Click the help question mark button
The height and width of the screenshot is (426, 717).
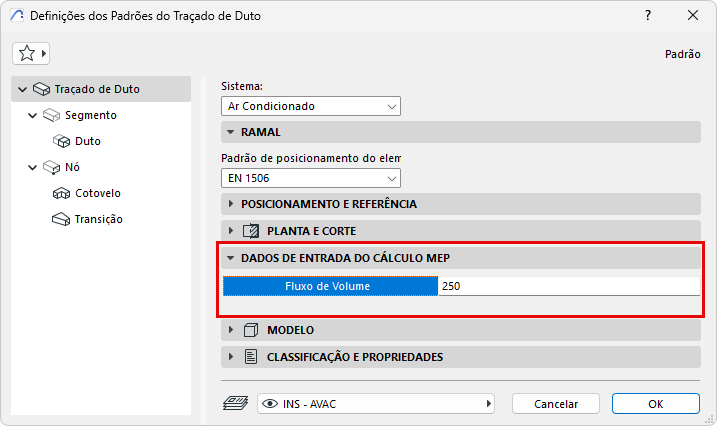648,16
